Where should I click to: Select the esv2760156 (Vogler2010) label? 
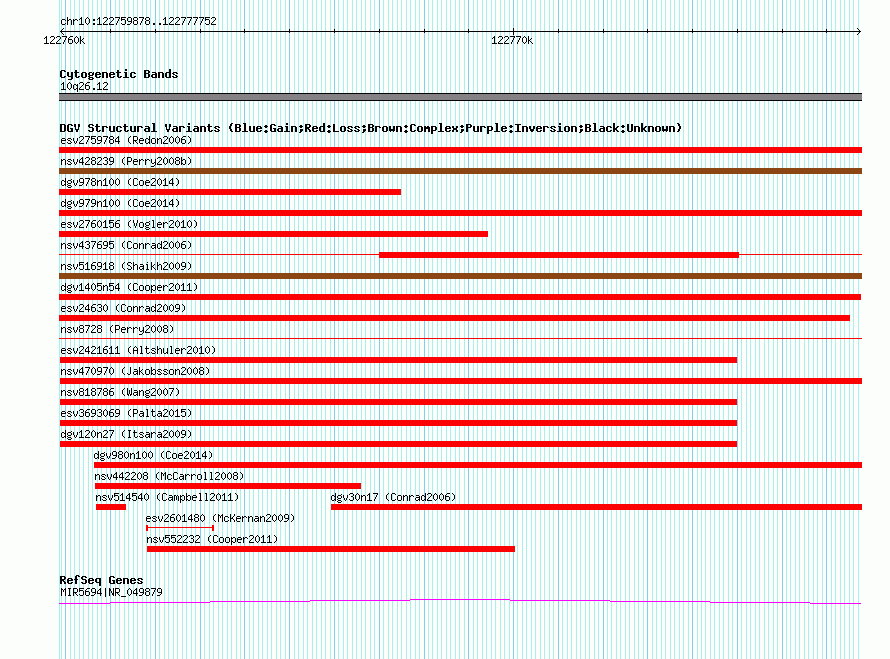129,224
